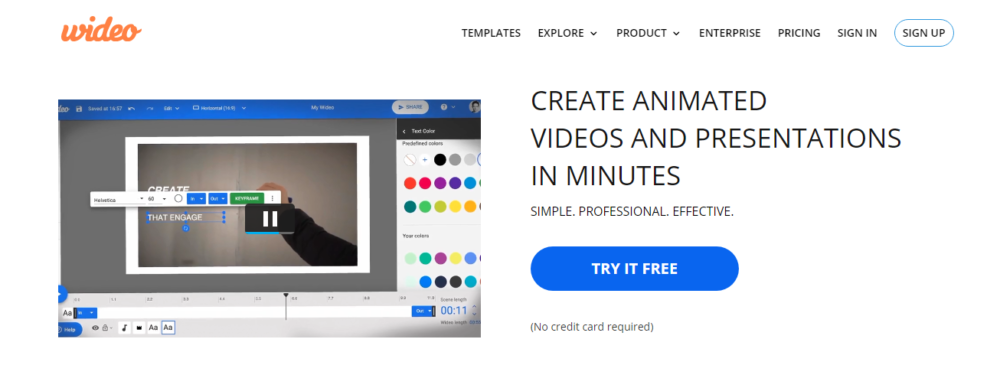Click the undo arrow in editor preview
This screenshot has width=1000, height=375.
(x=131, y=108)
